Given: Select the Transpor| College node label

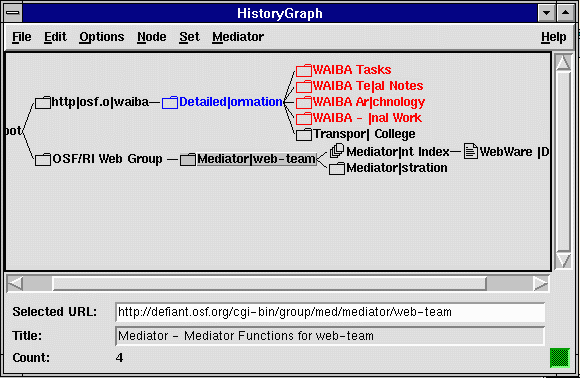Looking at the screenshot, I should [364, 134].
